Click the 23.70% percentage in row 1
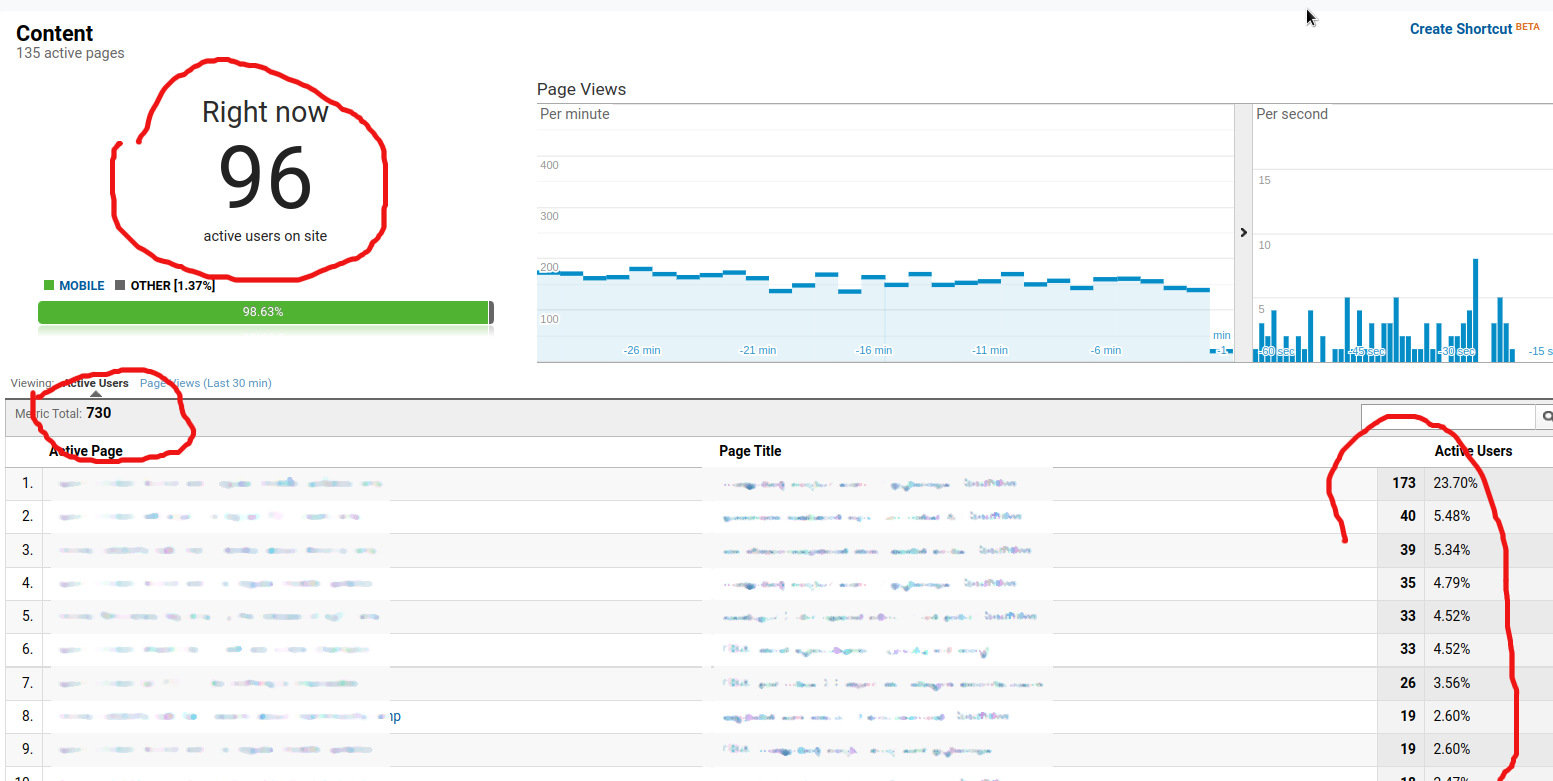The width and height of the screenshot is (1553, 781). click(x=1451, y=483)
